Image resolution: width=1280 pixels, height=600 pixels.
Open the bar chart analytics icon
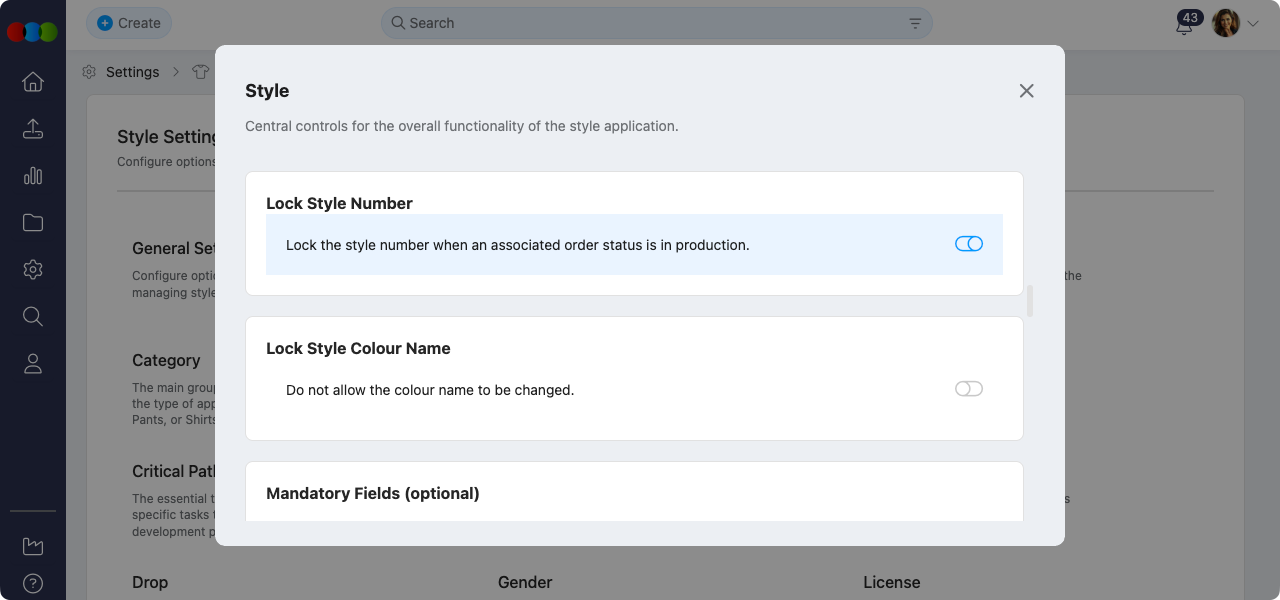[x=33, y=176]
